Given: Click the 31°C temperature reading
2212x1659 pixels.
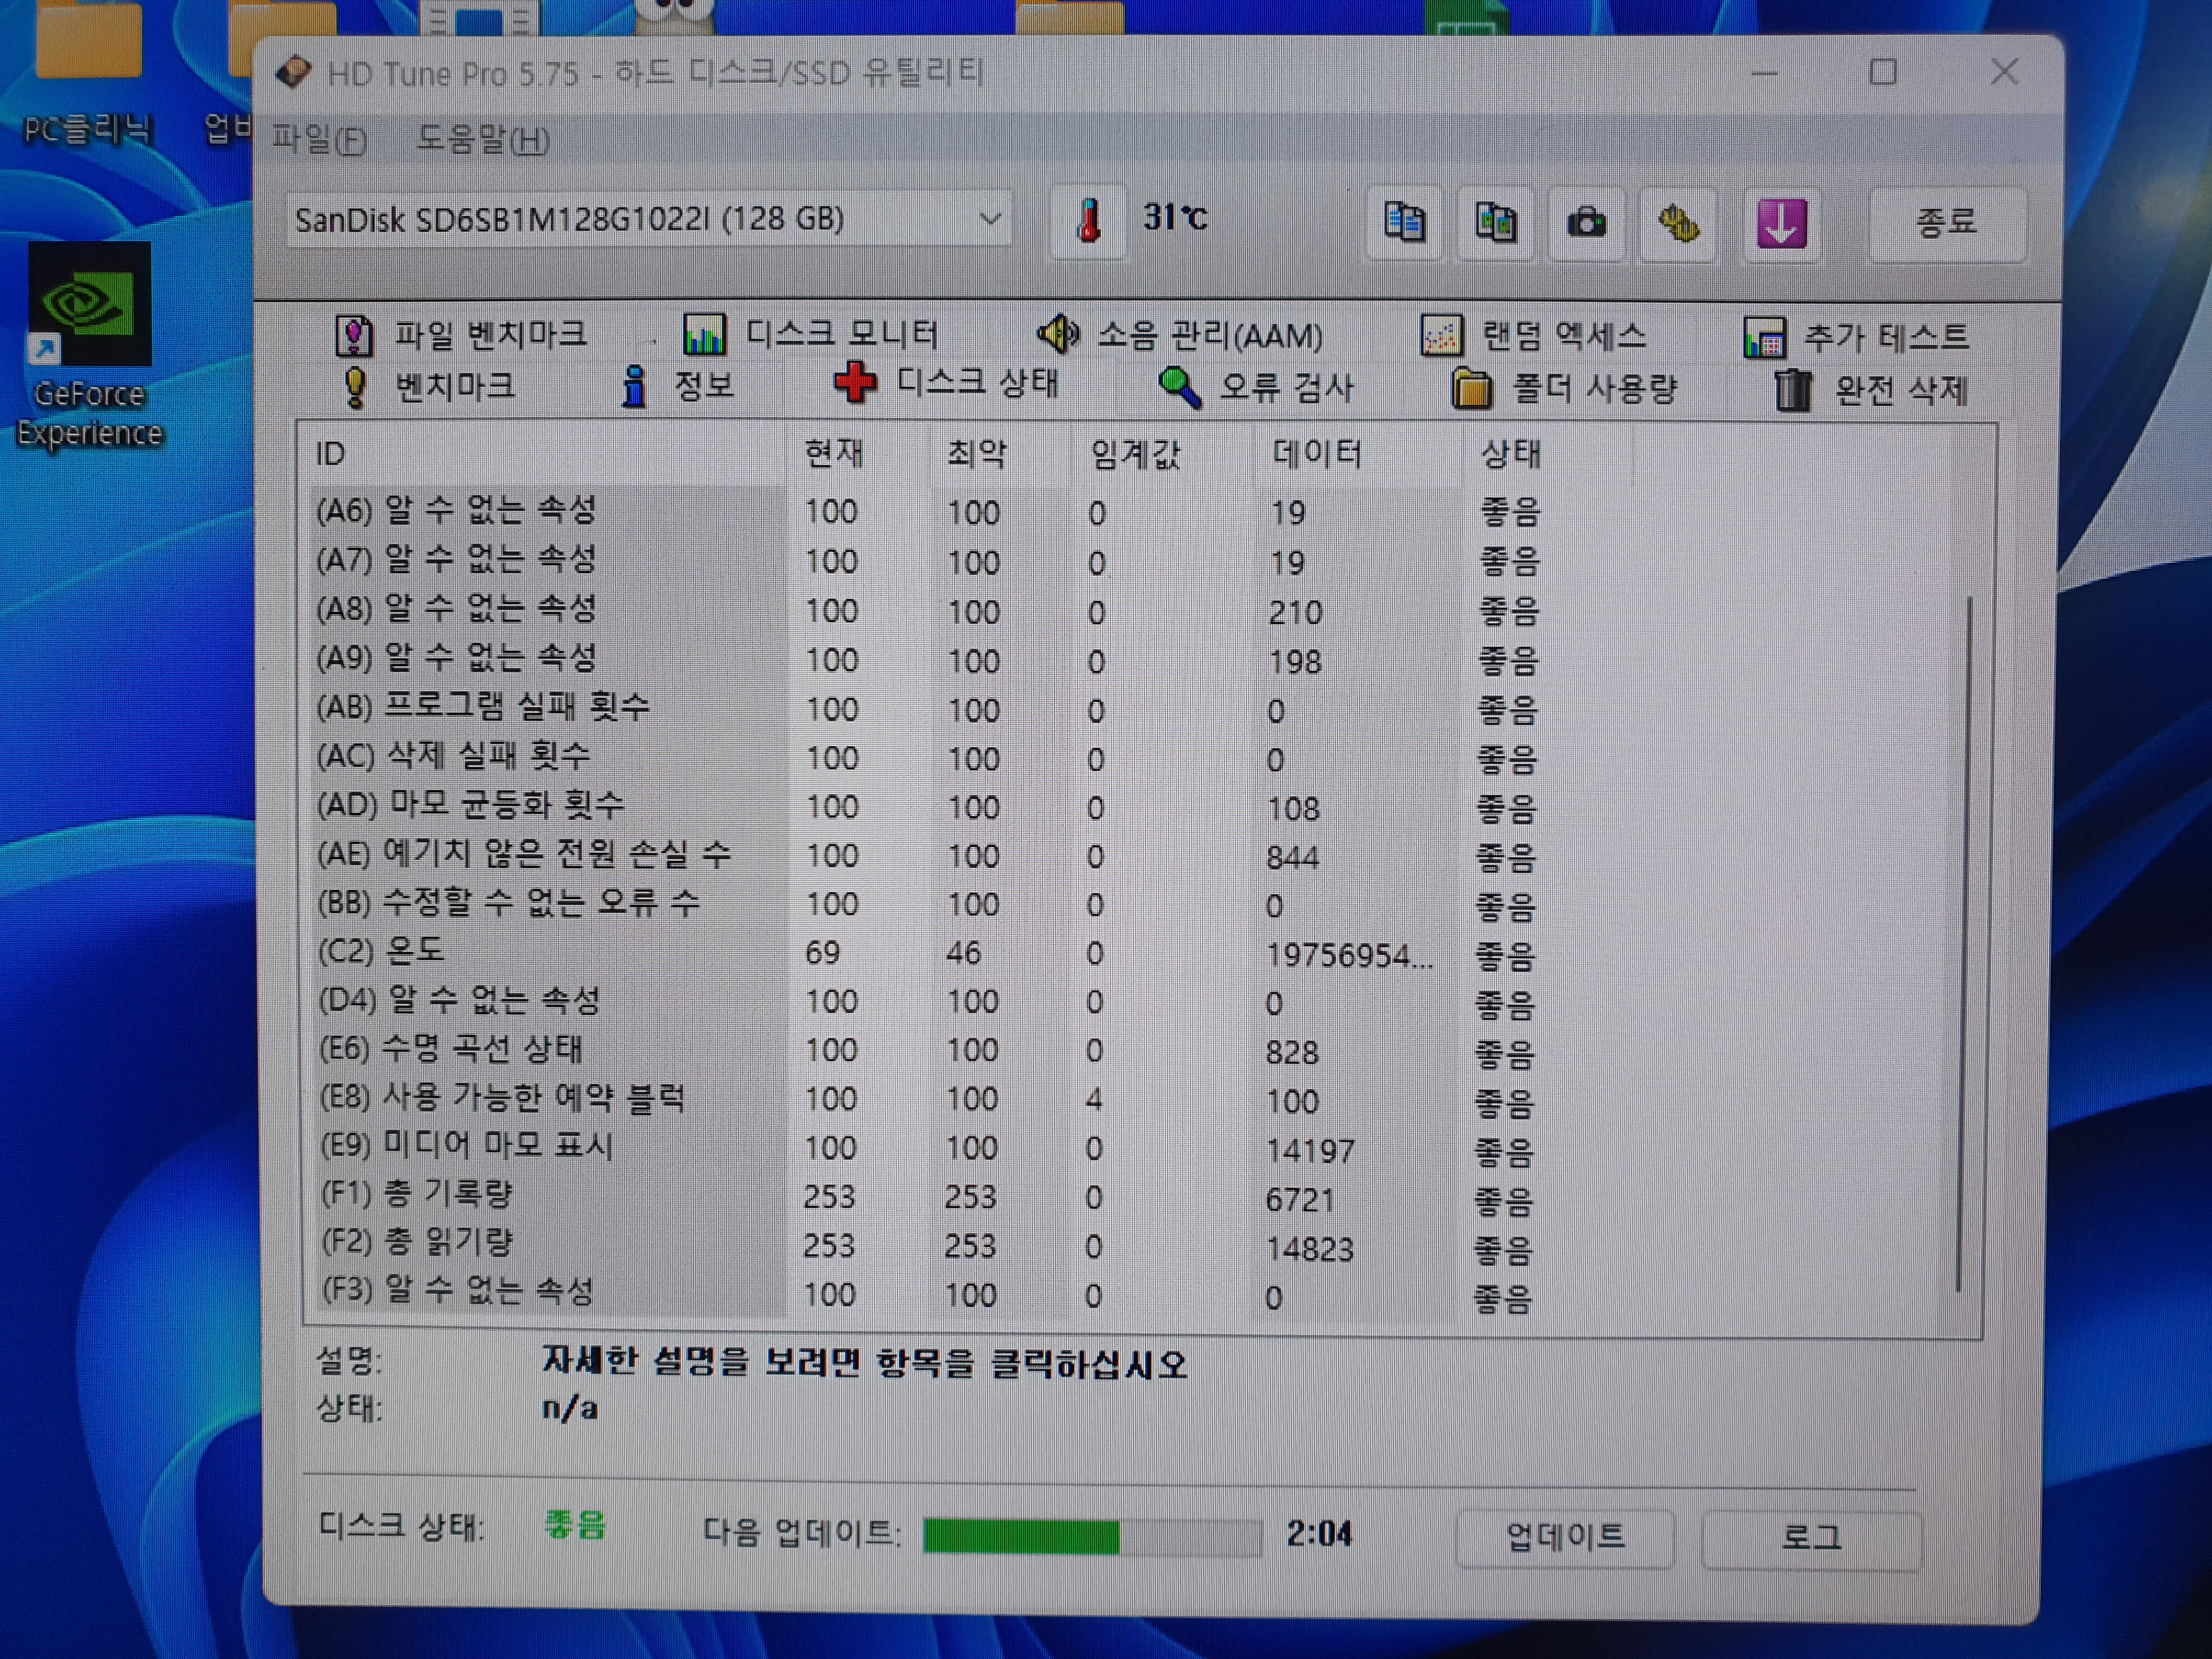Looking at the screenshot, I should pyautogui.click(x=1175, y=217).
